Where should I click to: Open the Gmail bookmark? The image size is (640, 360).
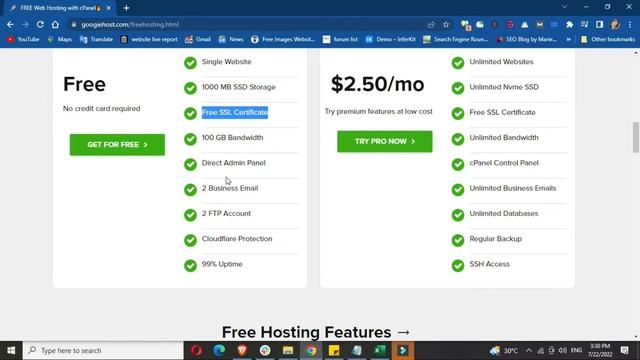pos(198,39)
